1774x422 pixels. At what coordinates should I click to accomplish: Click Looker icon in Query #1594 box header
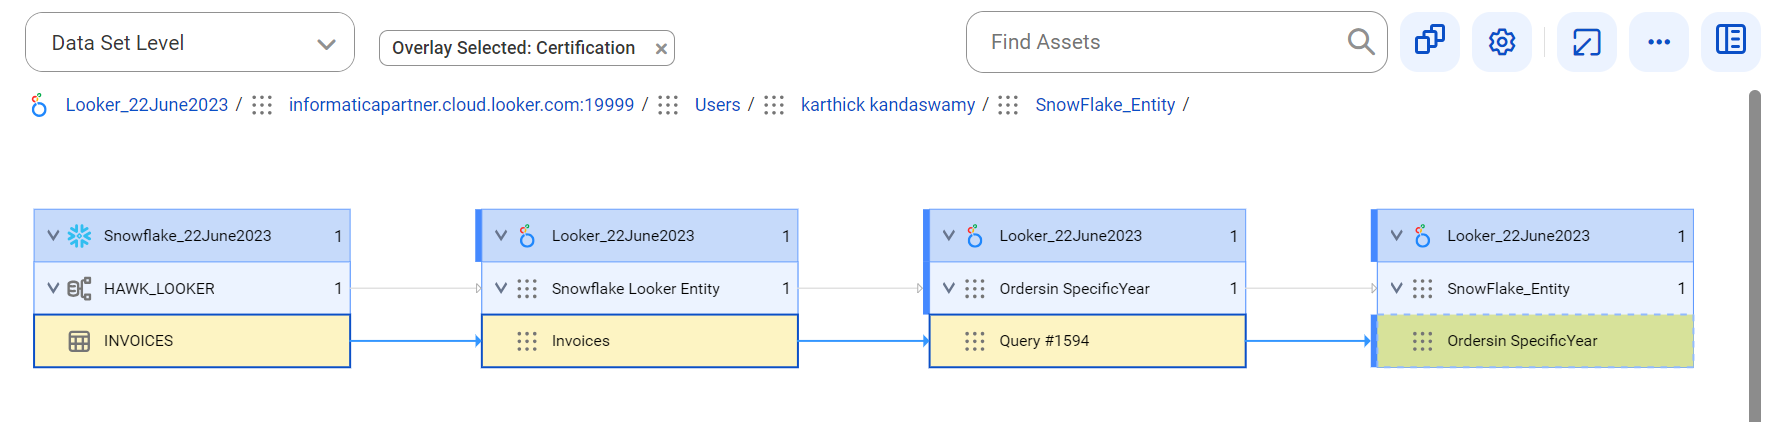(975, 236)
